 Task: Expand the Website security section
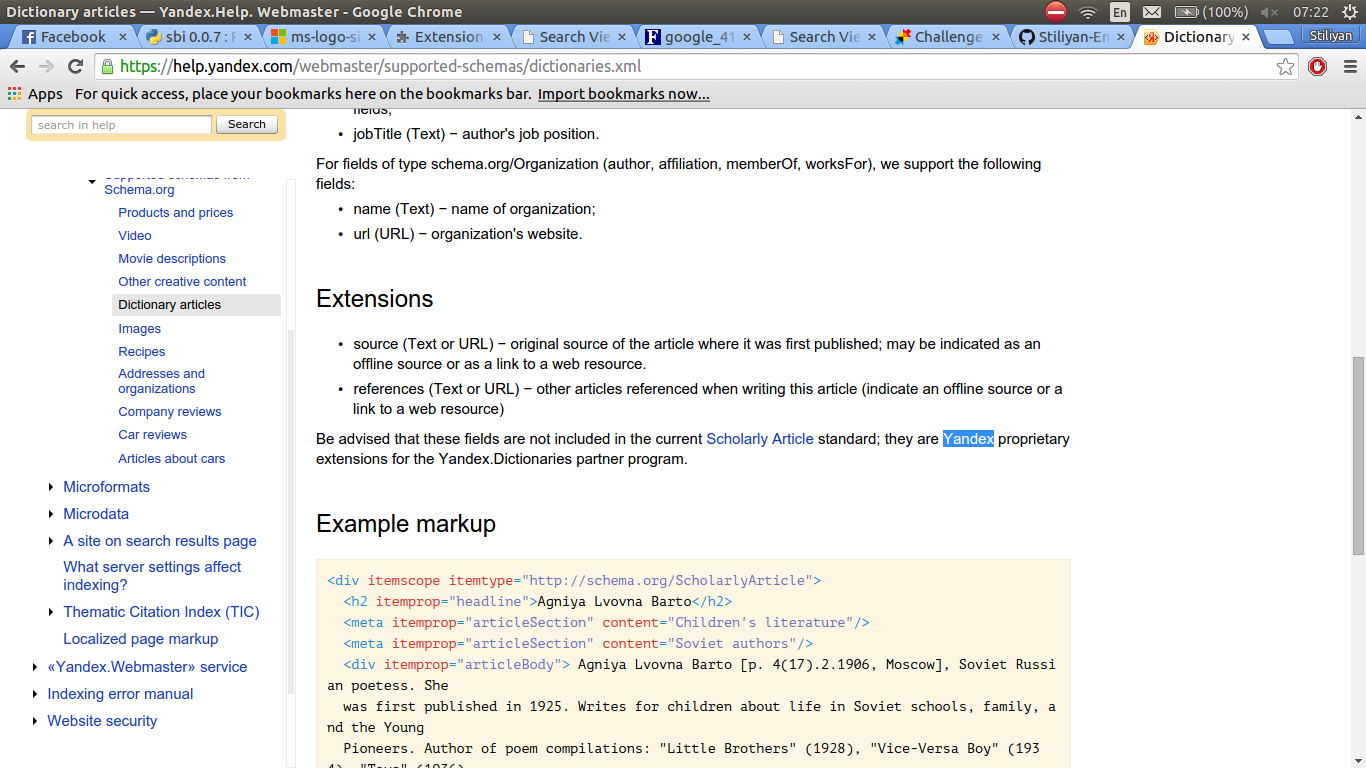pos(36,721)
